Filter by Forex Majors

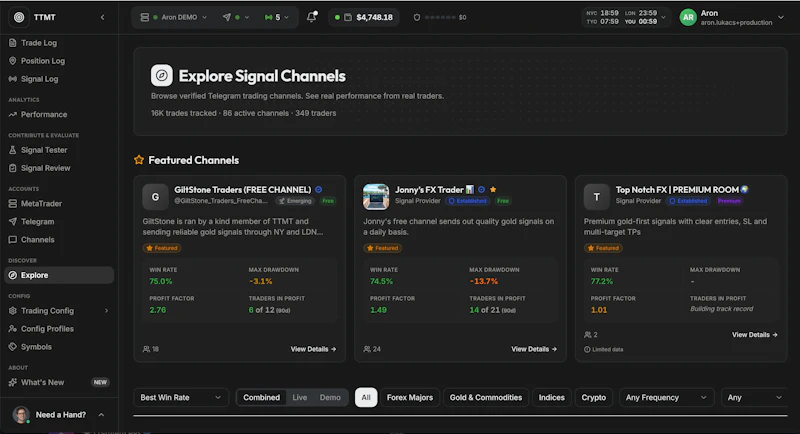[410, 397]
